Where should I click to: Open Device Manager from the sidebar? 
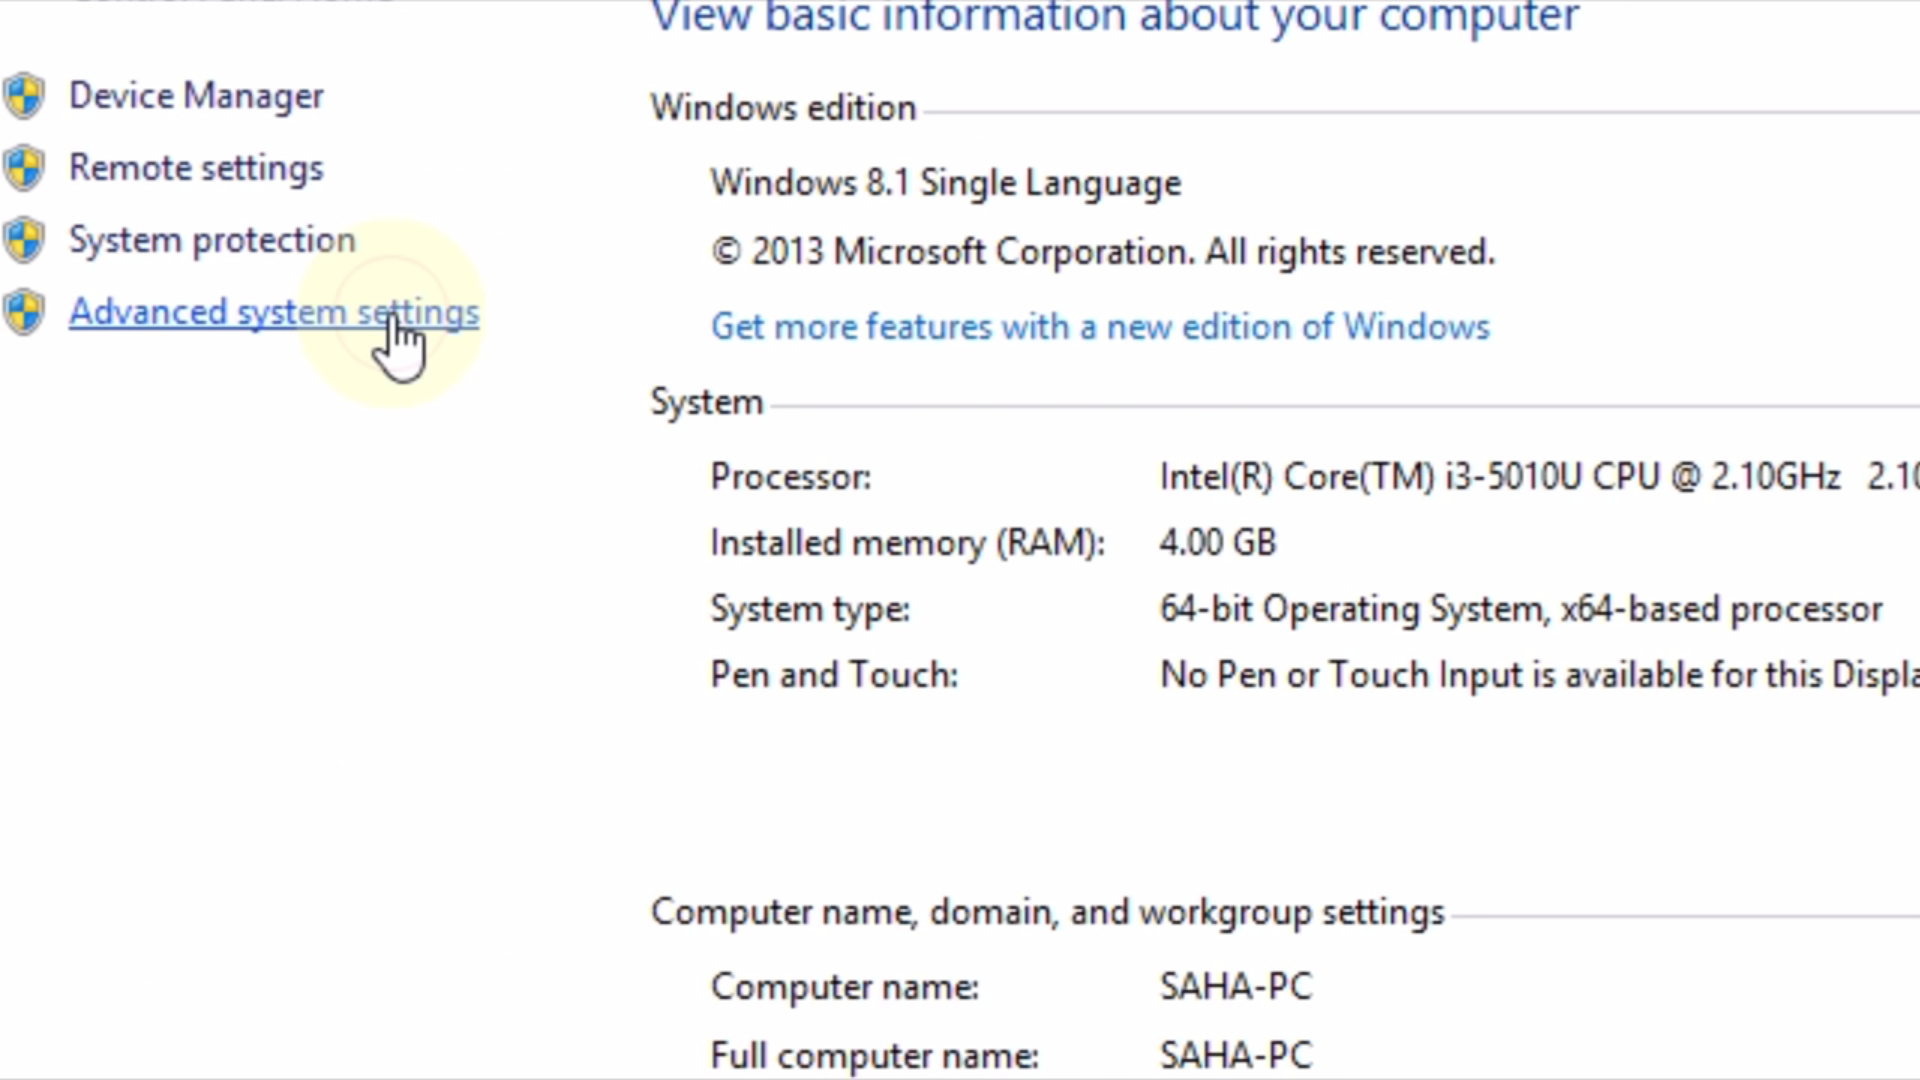(196, 95)
